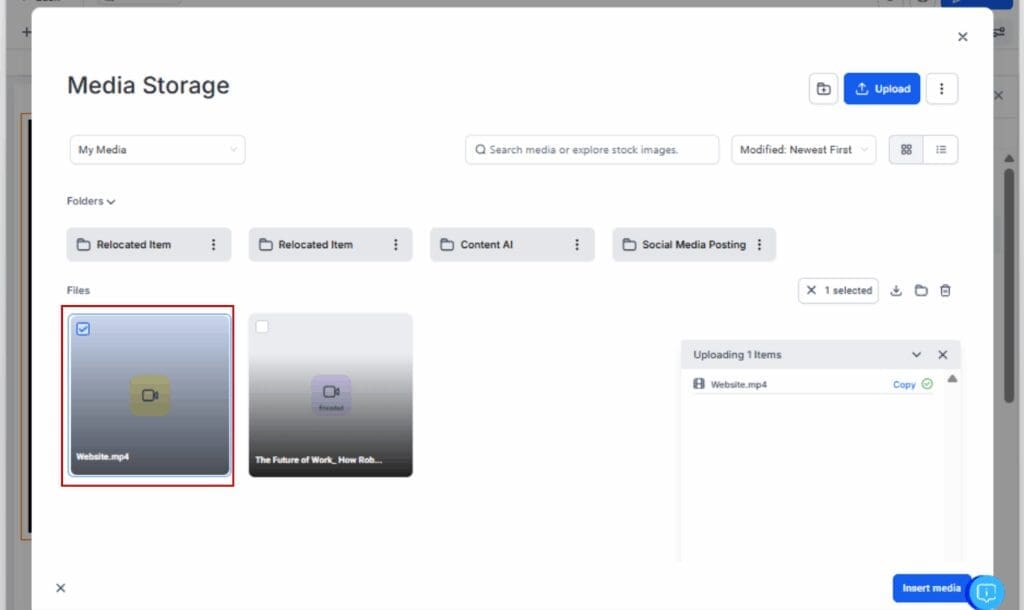Click the search media input field

click(x=592, y=150)
